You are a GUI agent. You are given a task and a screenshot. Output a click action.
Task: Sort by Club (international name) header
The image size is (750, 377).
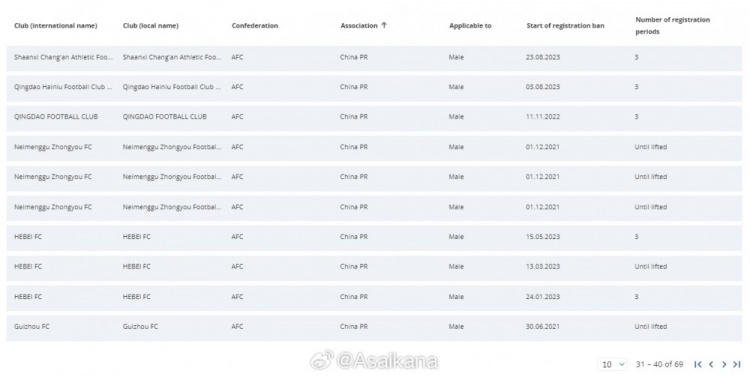point(55,26)
